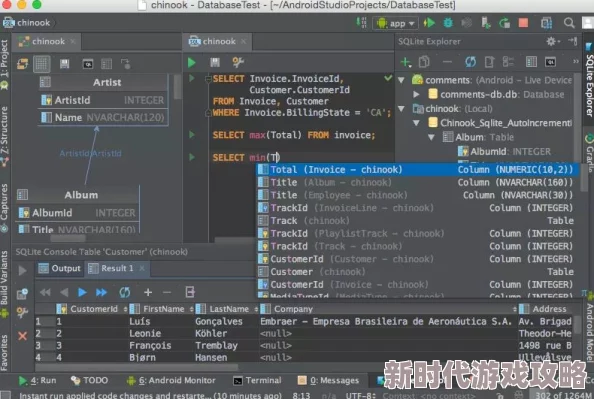Click the search magnifier in main toolbar
The image size is (594, 399).
569,23
